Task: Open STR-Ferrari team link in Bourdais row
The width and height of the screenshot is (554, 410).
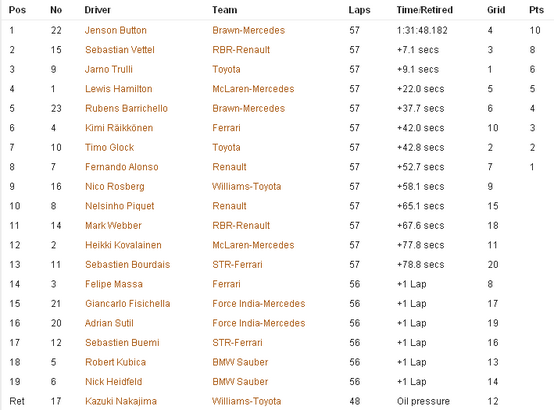Action: tap(237, 265)
